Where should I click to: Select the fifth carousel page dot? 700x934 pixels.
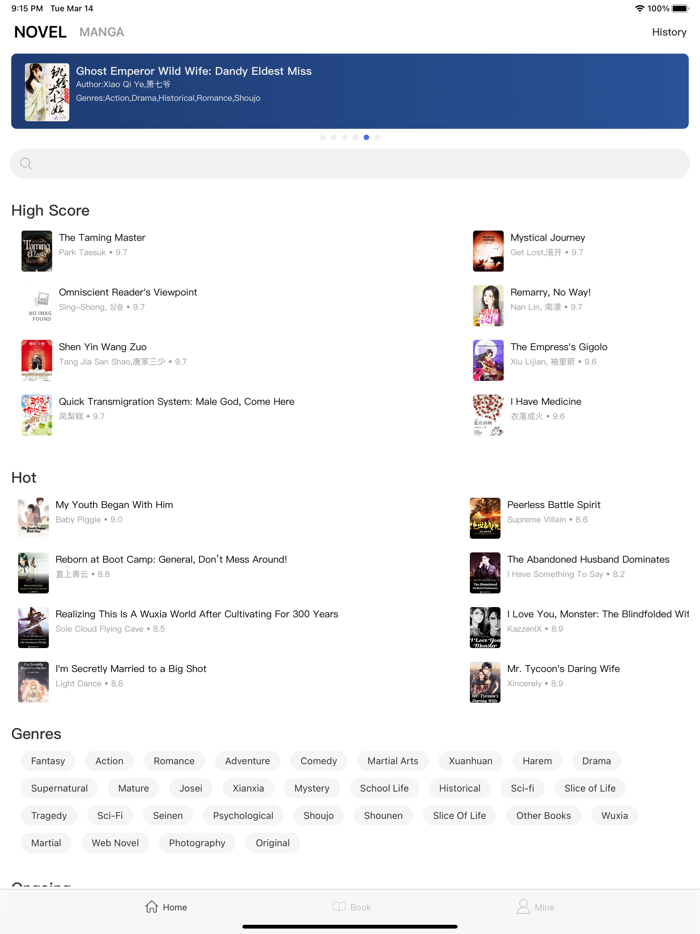(366, 138)
